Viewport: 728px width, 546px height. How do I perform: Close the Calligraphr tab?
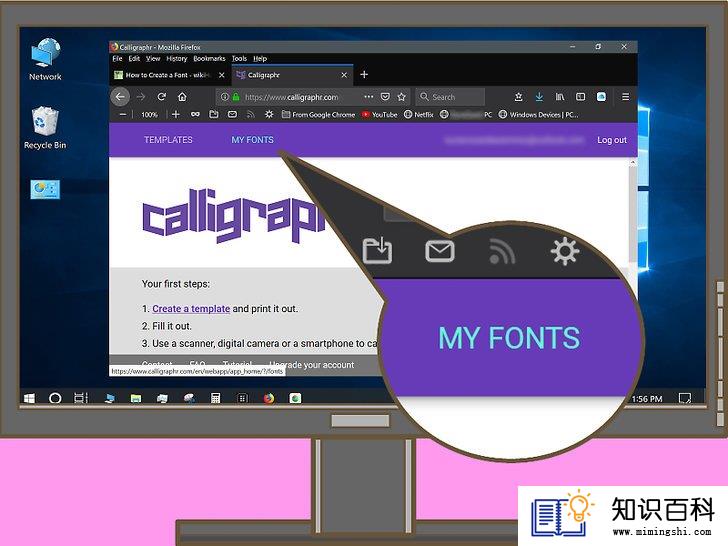coord(344,75)
